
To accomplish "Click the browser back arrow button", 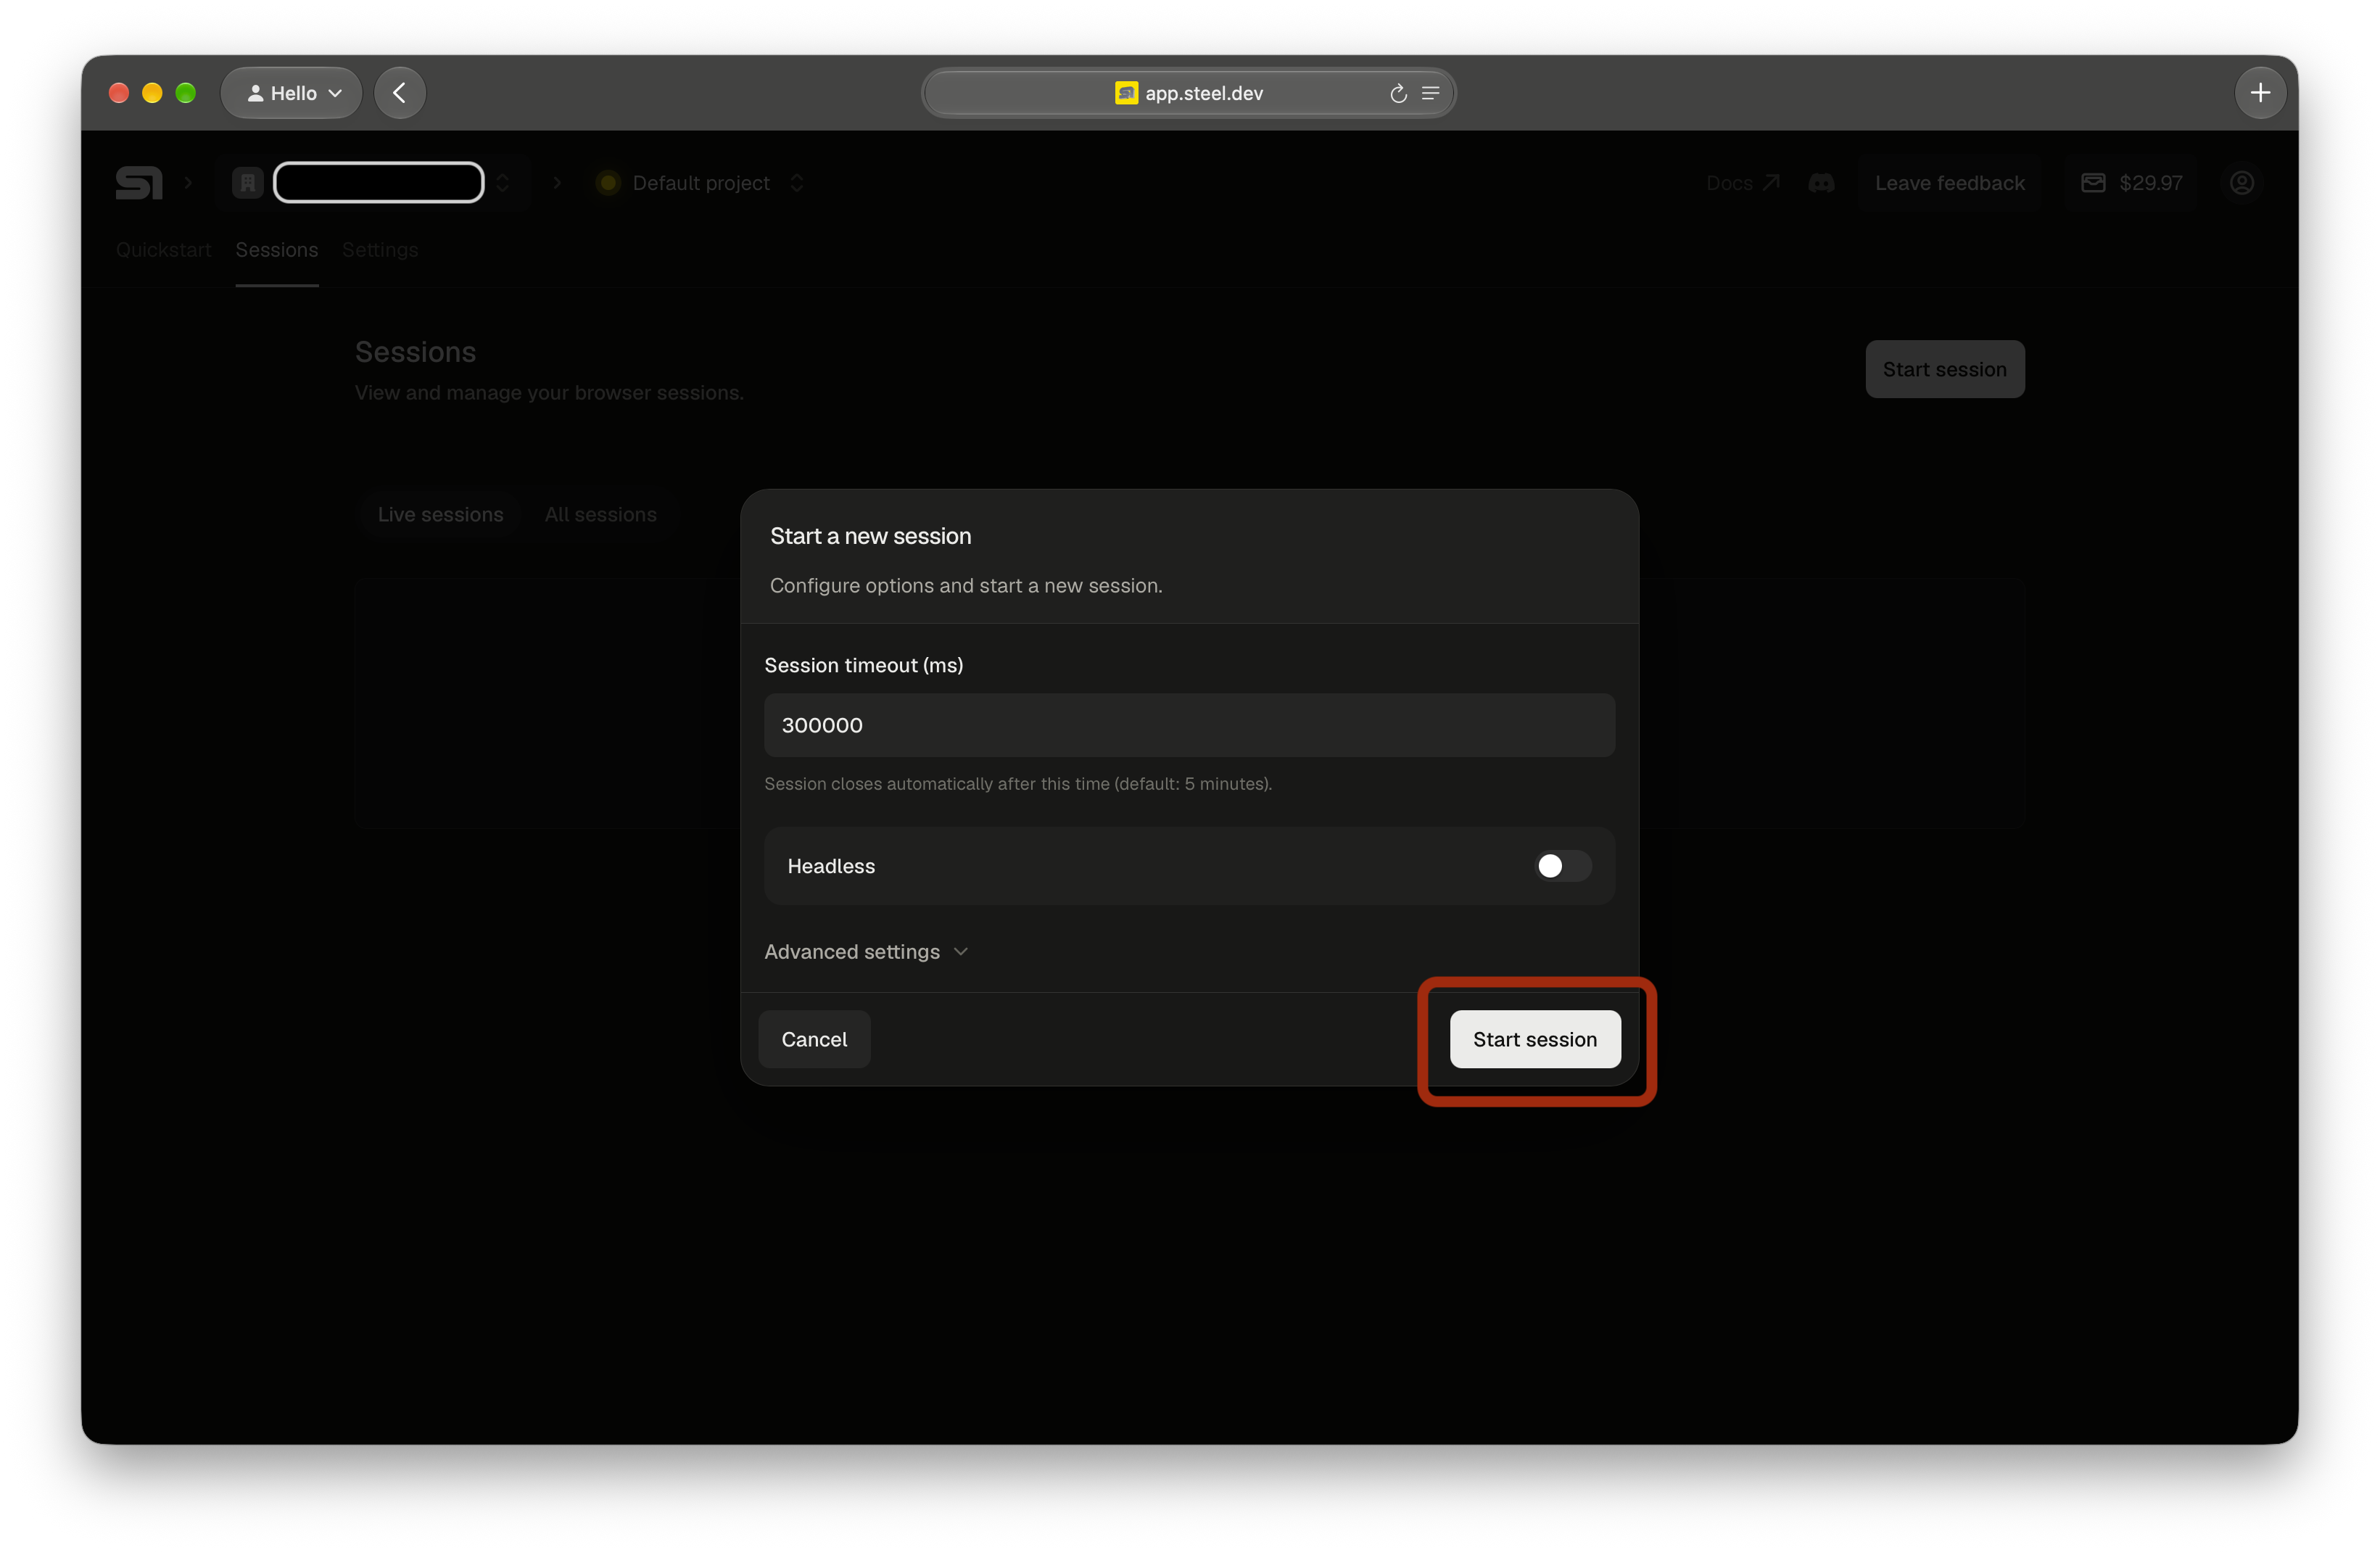I will point(400,93).
